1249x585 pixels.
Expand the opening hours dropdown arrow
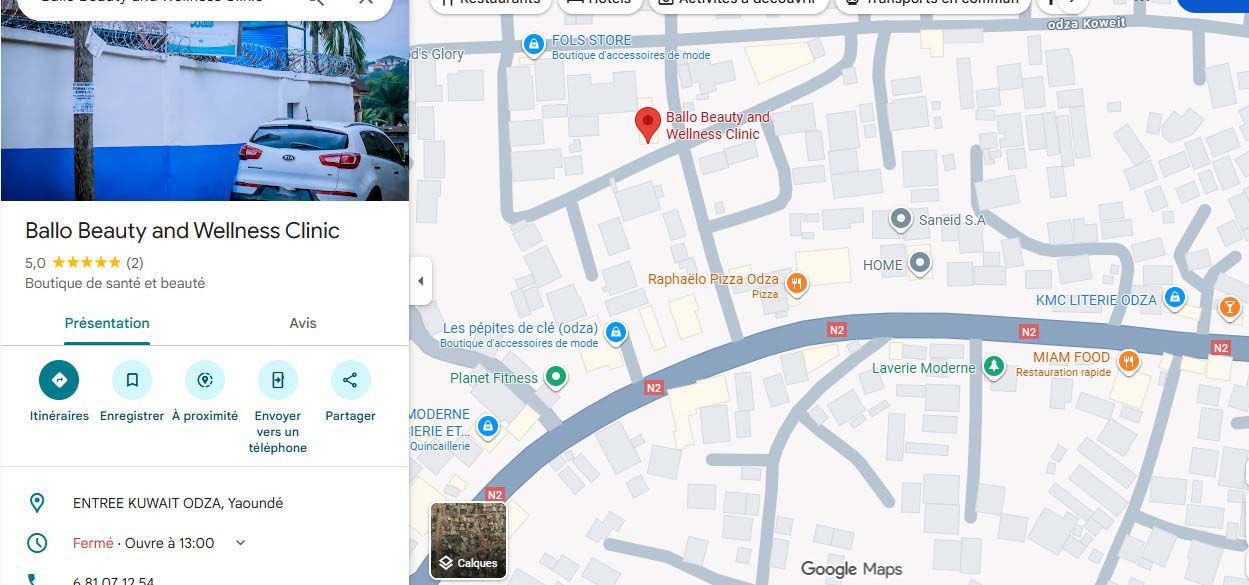point(240,543)
